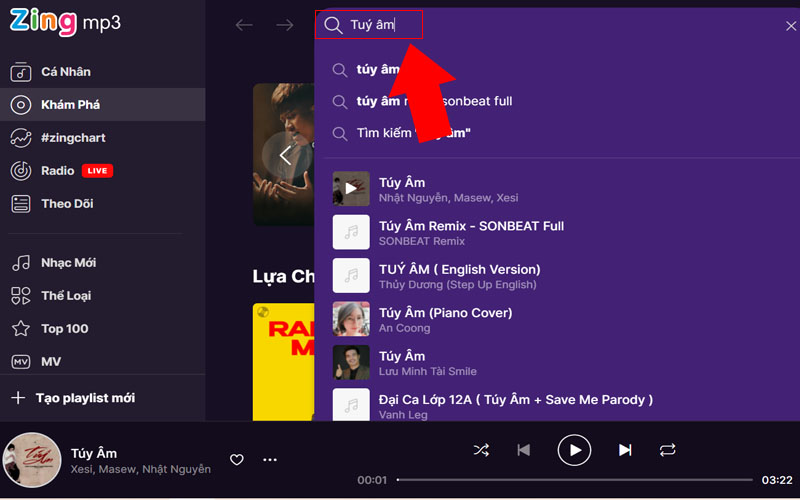Click the placeholder thumbnail of SONBEAT Remix
Image resolution: width=800 pixels, height=500 pixels.
click(x=351, y=232)
